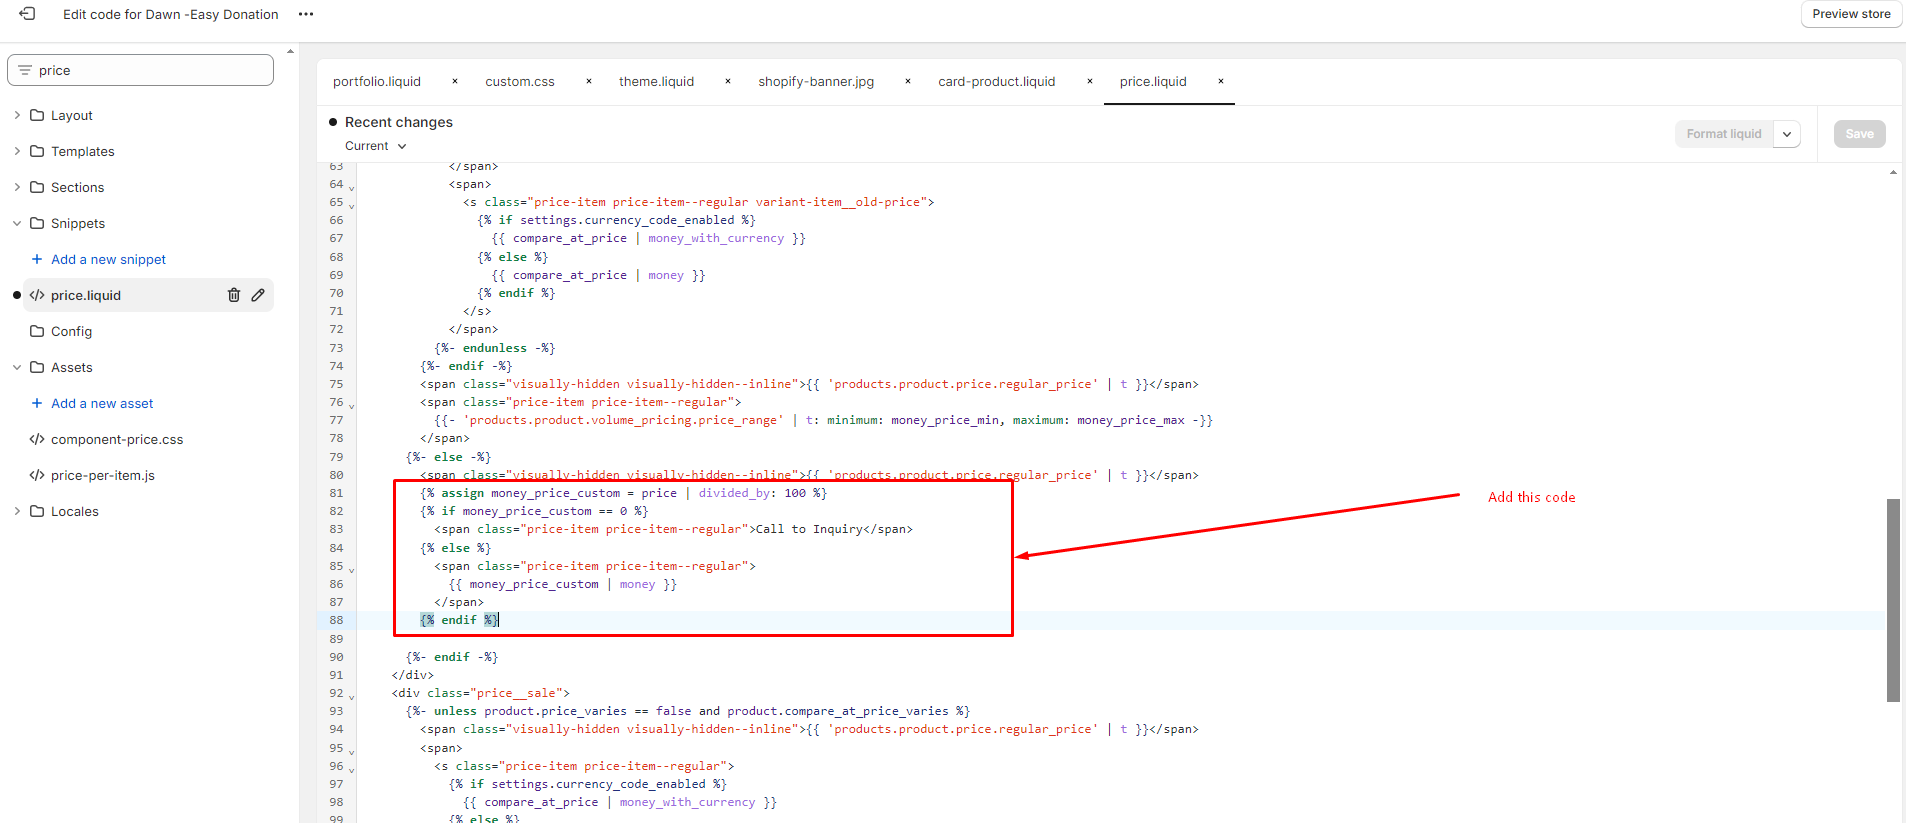Screen dimensions: 1906x823
Task: Close the card-product.liquid tab
Action: (1090, 81)
